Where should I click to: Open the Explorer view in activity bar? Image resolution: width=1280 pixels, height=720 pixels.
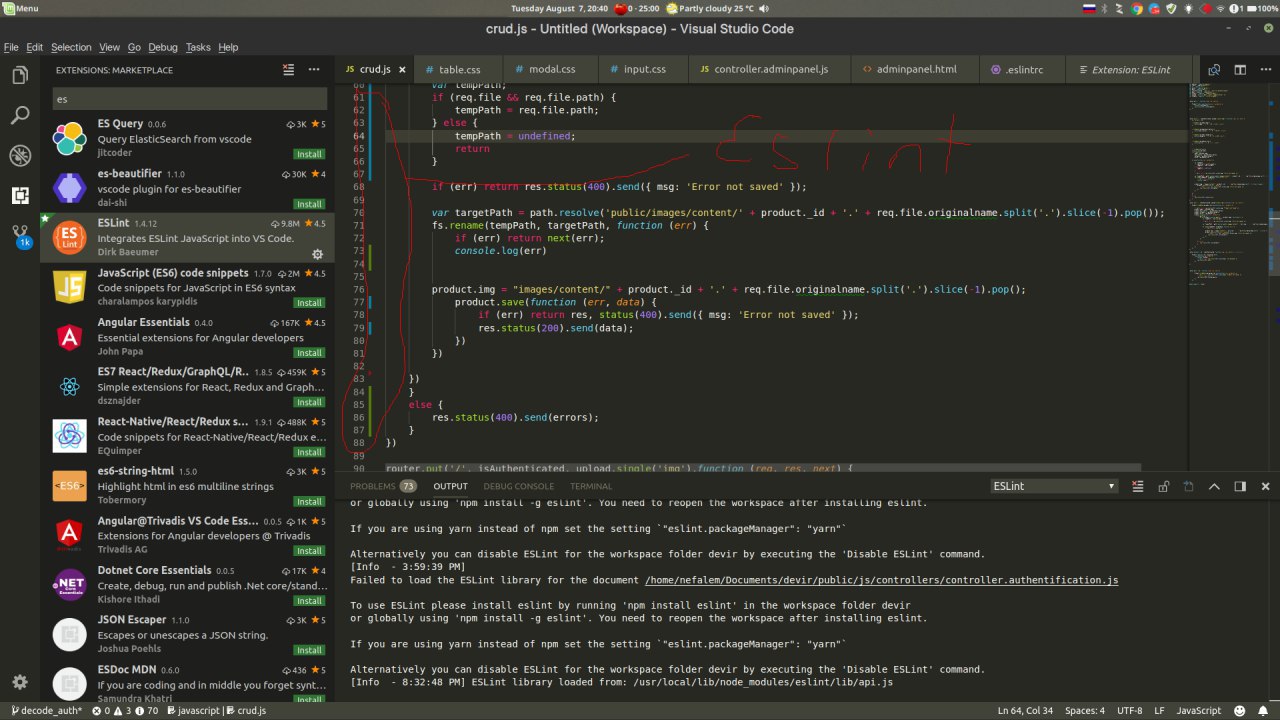pyautogui.click(x=19, y=76)
